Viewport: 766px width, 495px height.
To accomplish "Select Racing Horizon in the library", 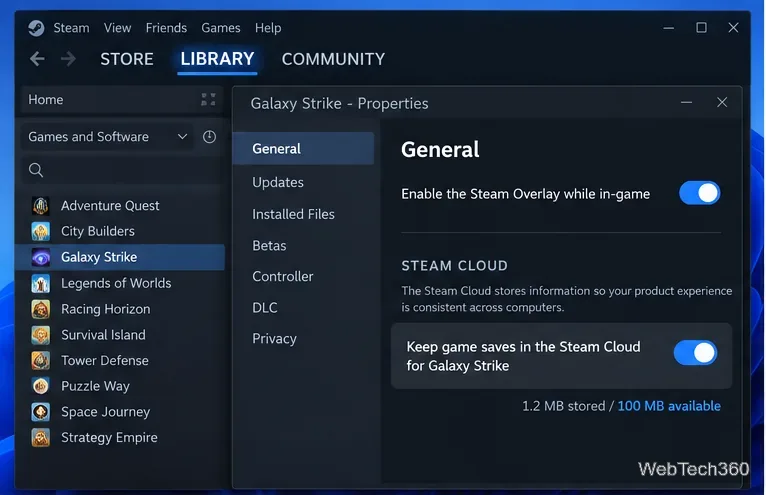I will 120,309.
